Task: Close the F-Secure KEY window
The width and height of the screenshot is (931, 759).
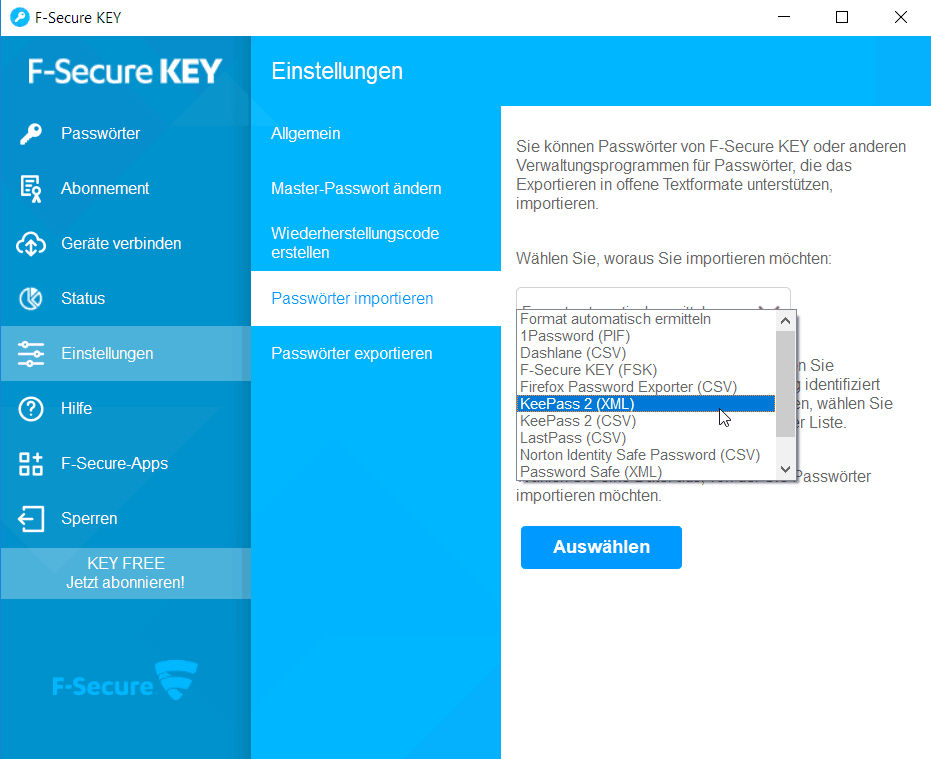Action: point(901,17)
